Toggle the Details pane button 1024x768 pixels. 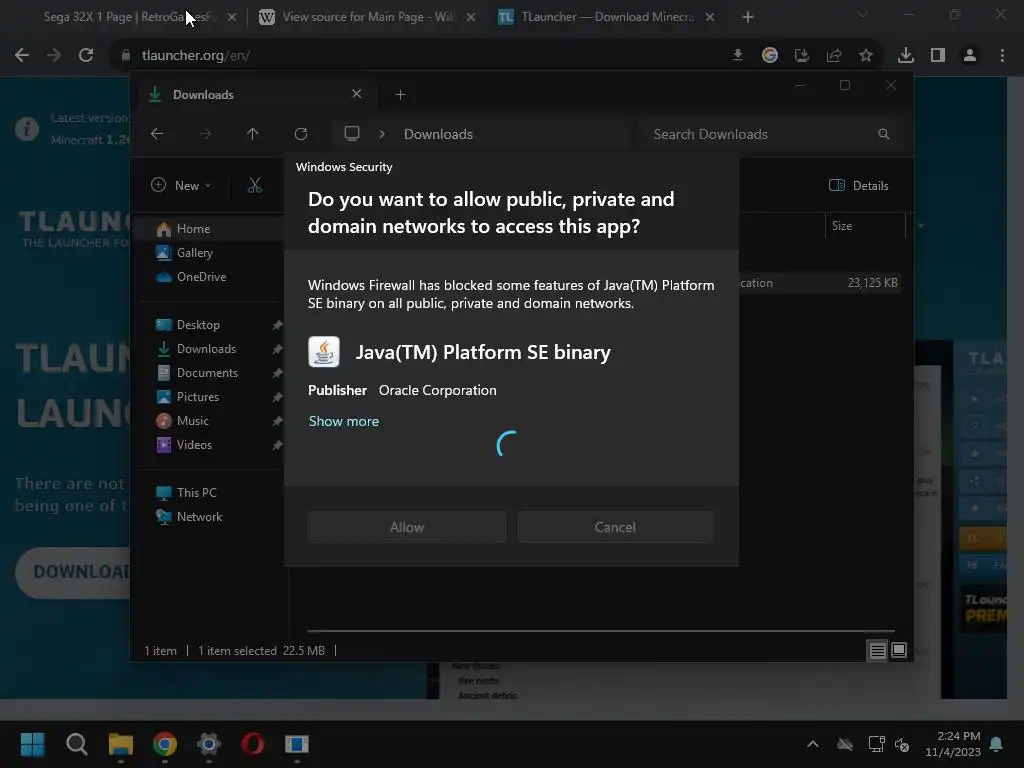pos(858,185)
